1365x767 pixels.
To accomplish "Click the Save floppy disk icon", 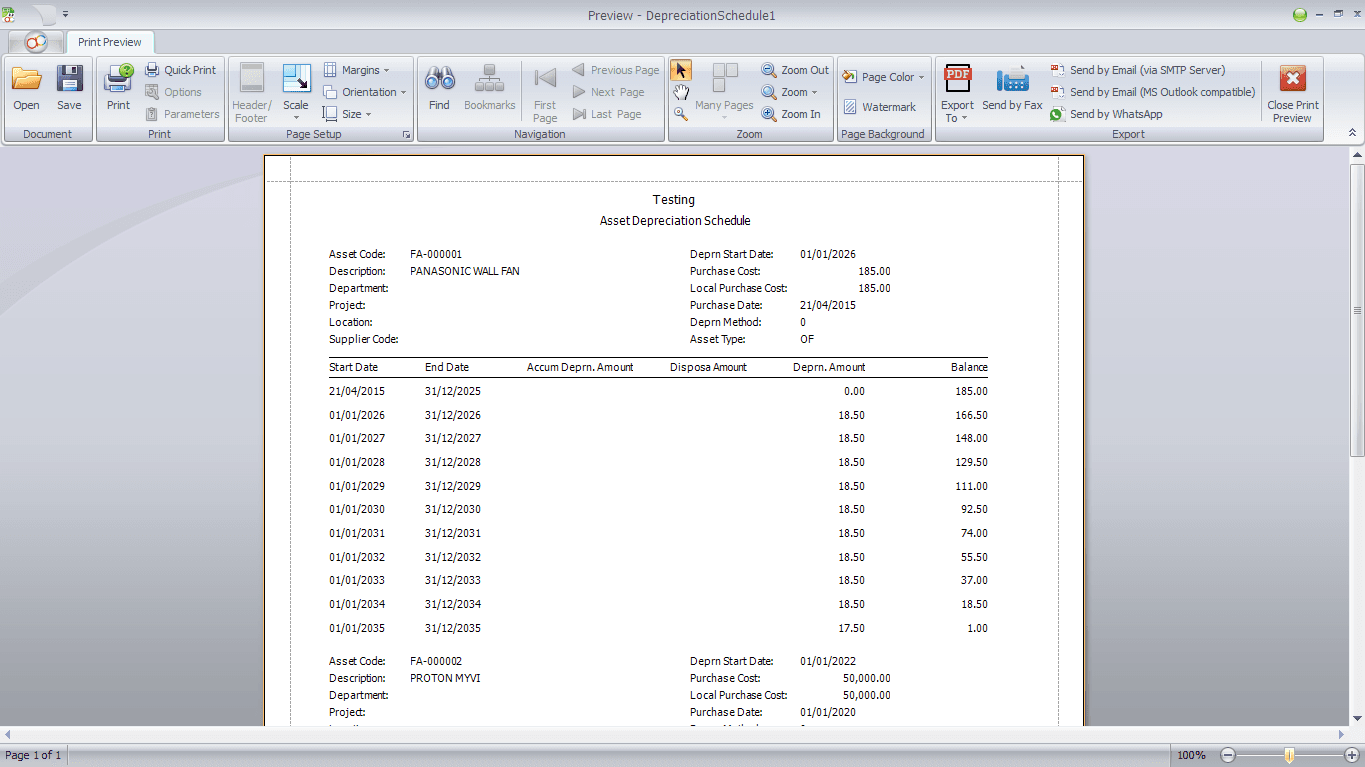I will tap(69, 80).
